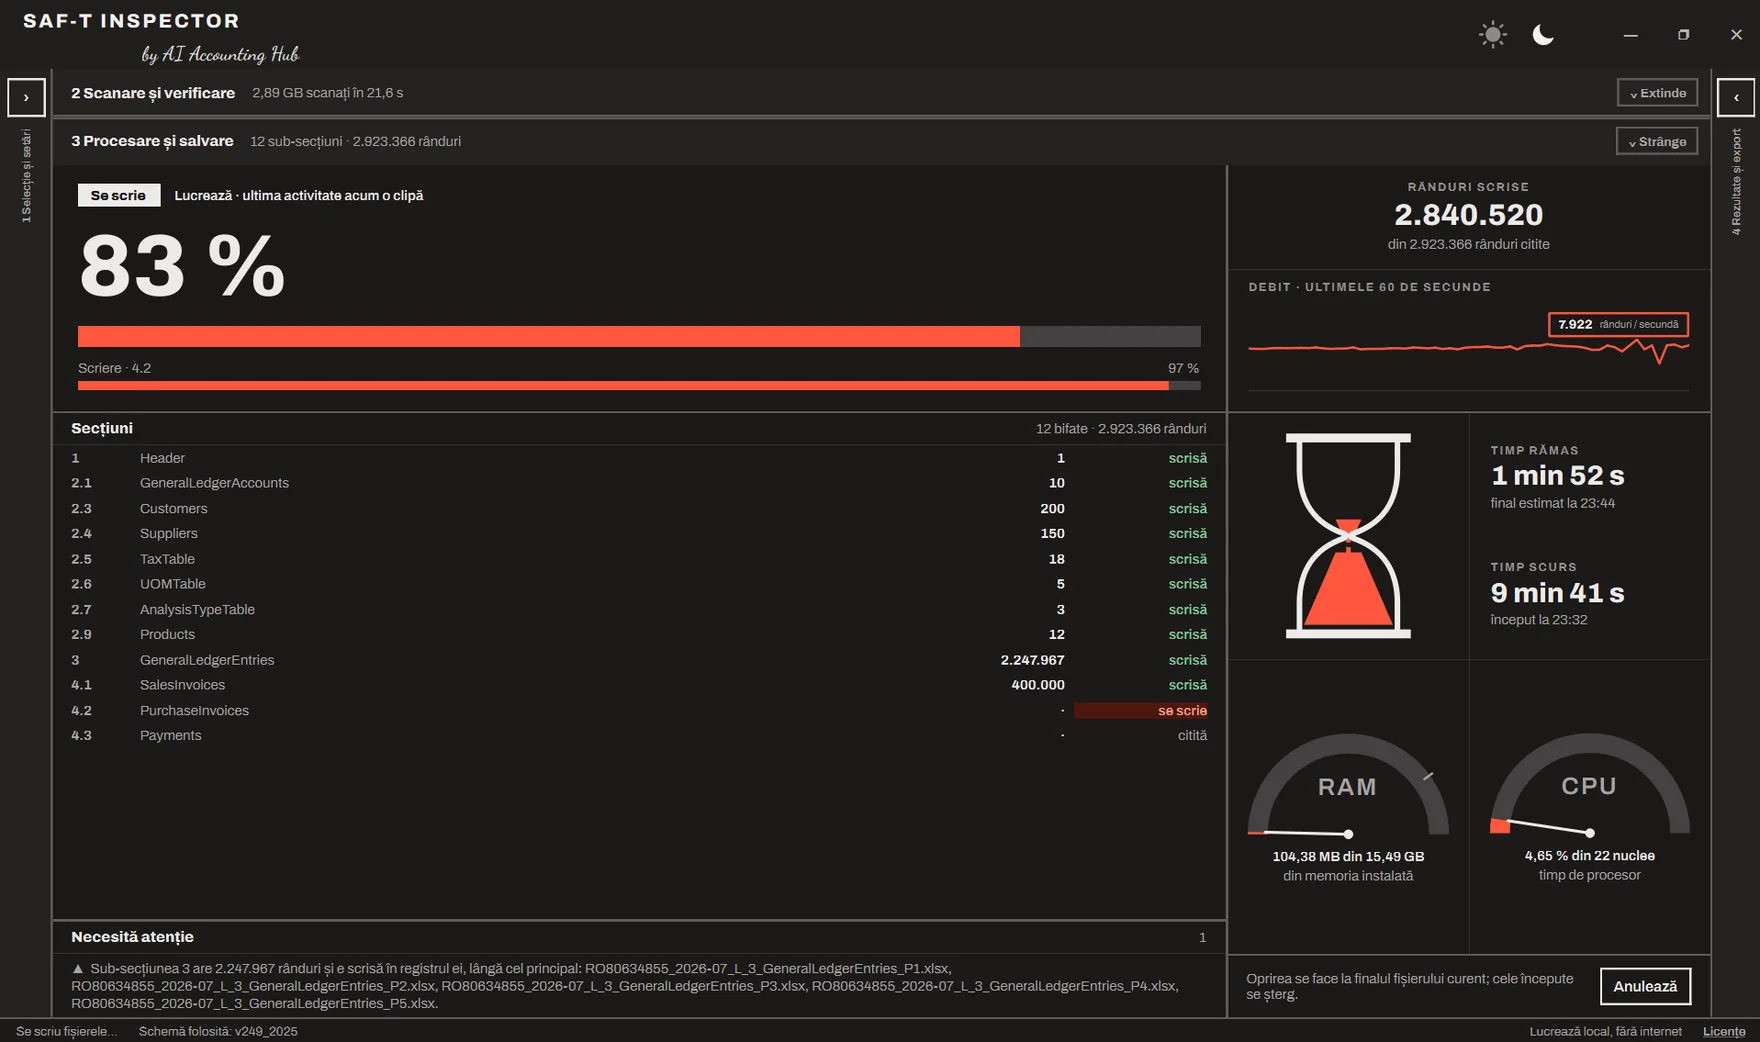Expand the right Rezultate și export panel

tap(1736, 98)
